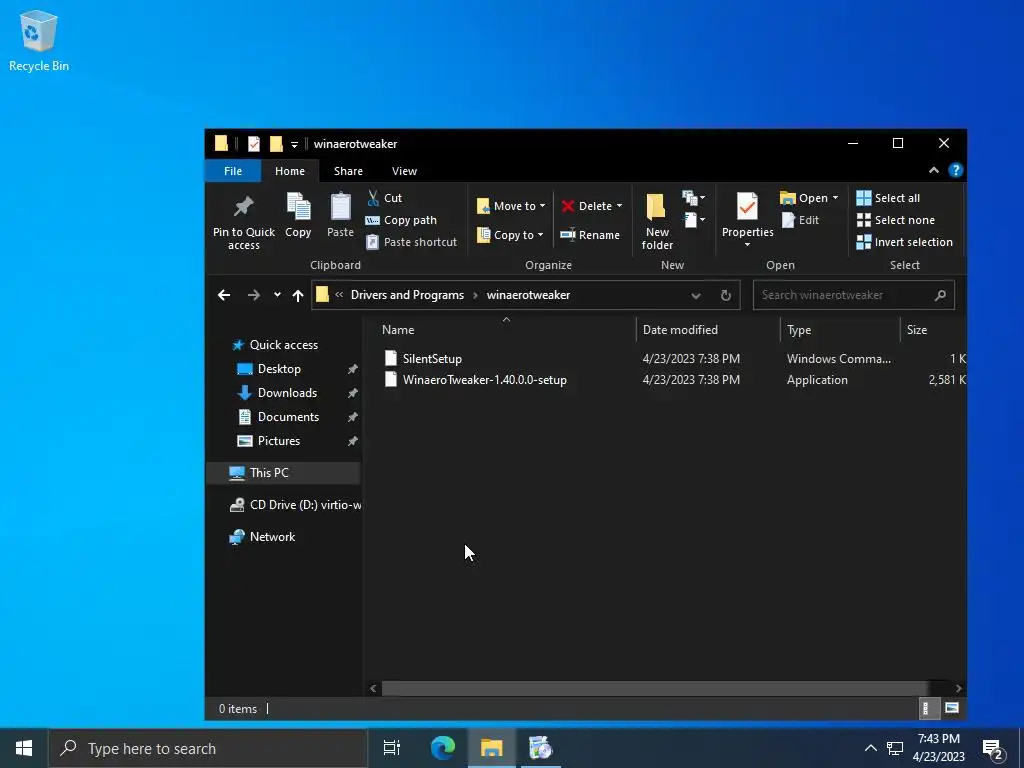Click the Copy ribbon icon

click(298, 207)
